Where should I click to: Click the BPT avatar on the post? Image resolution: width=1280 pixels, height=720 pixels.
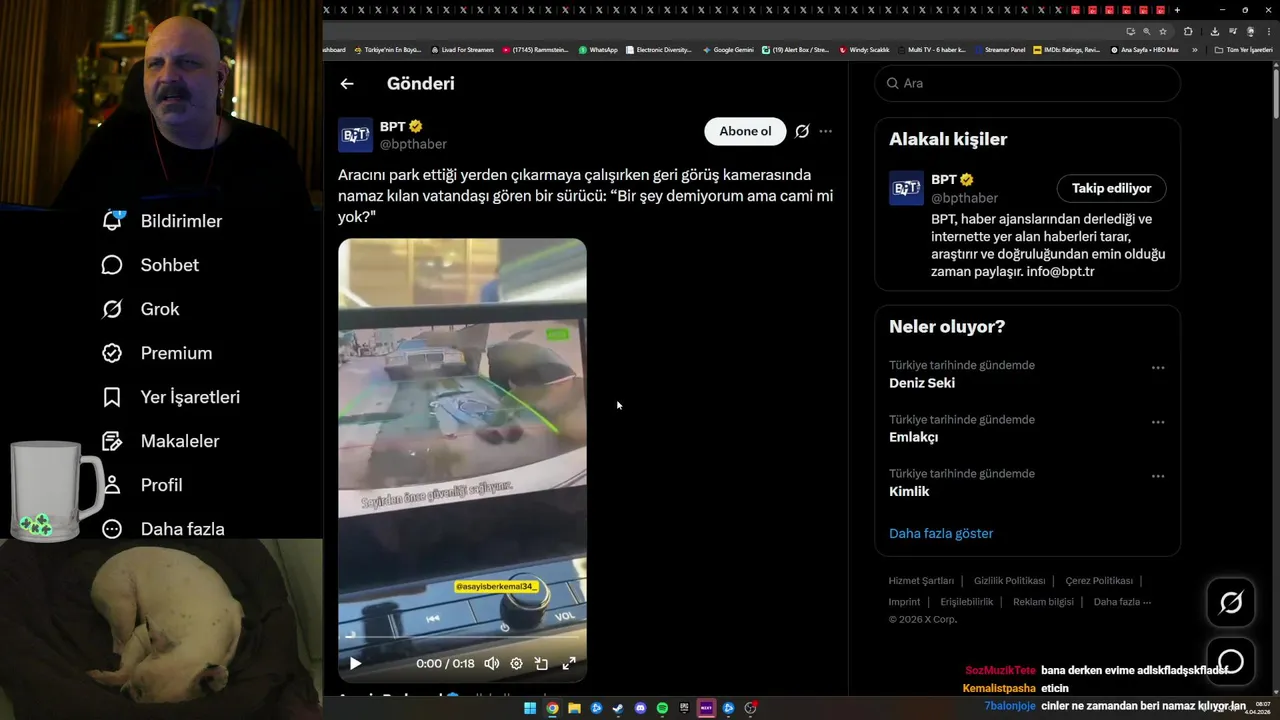click(355, 135)
